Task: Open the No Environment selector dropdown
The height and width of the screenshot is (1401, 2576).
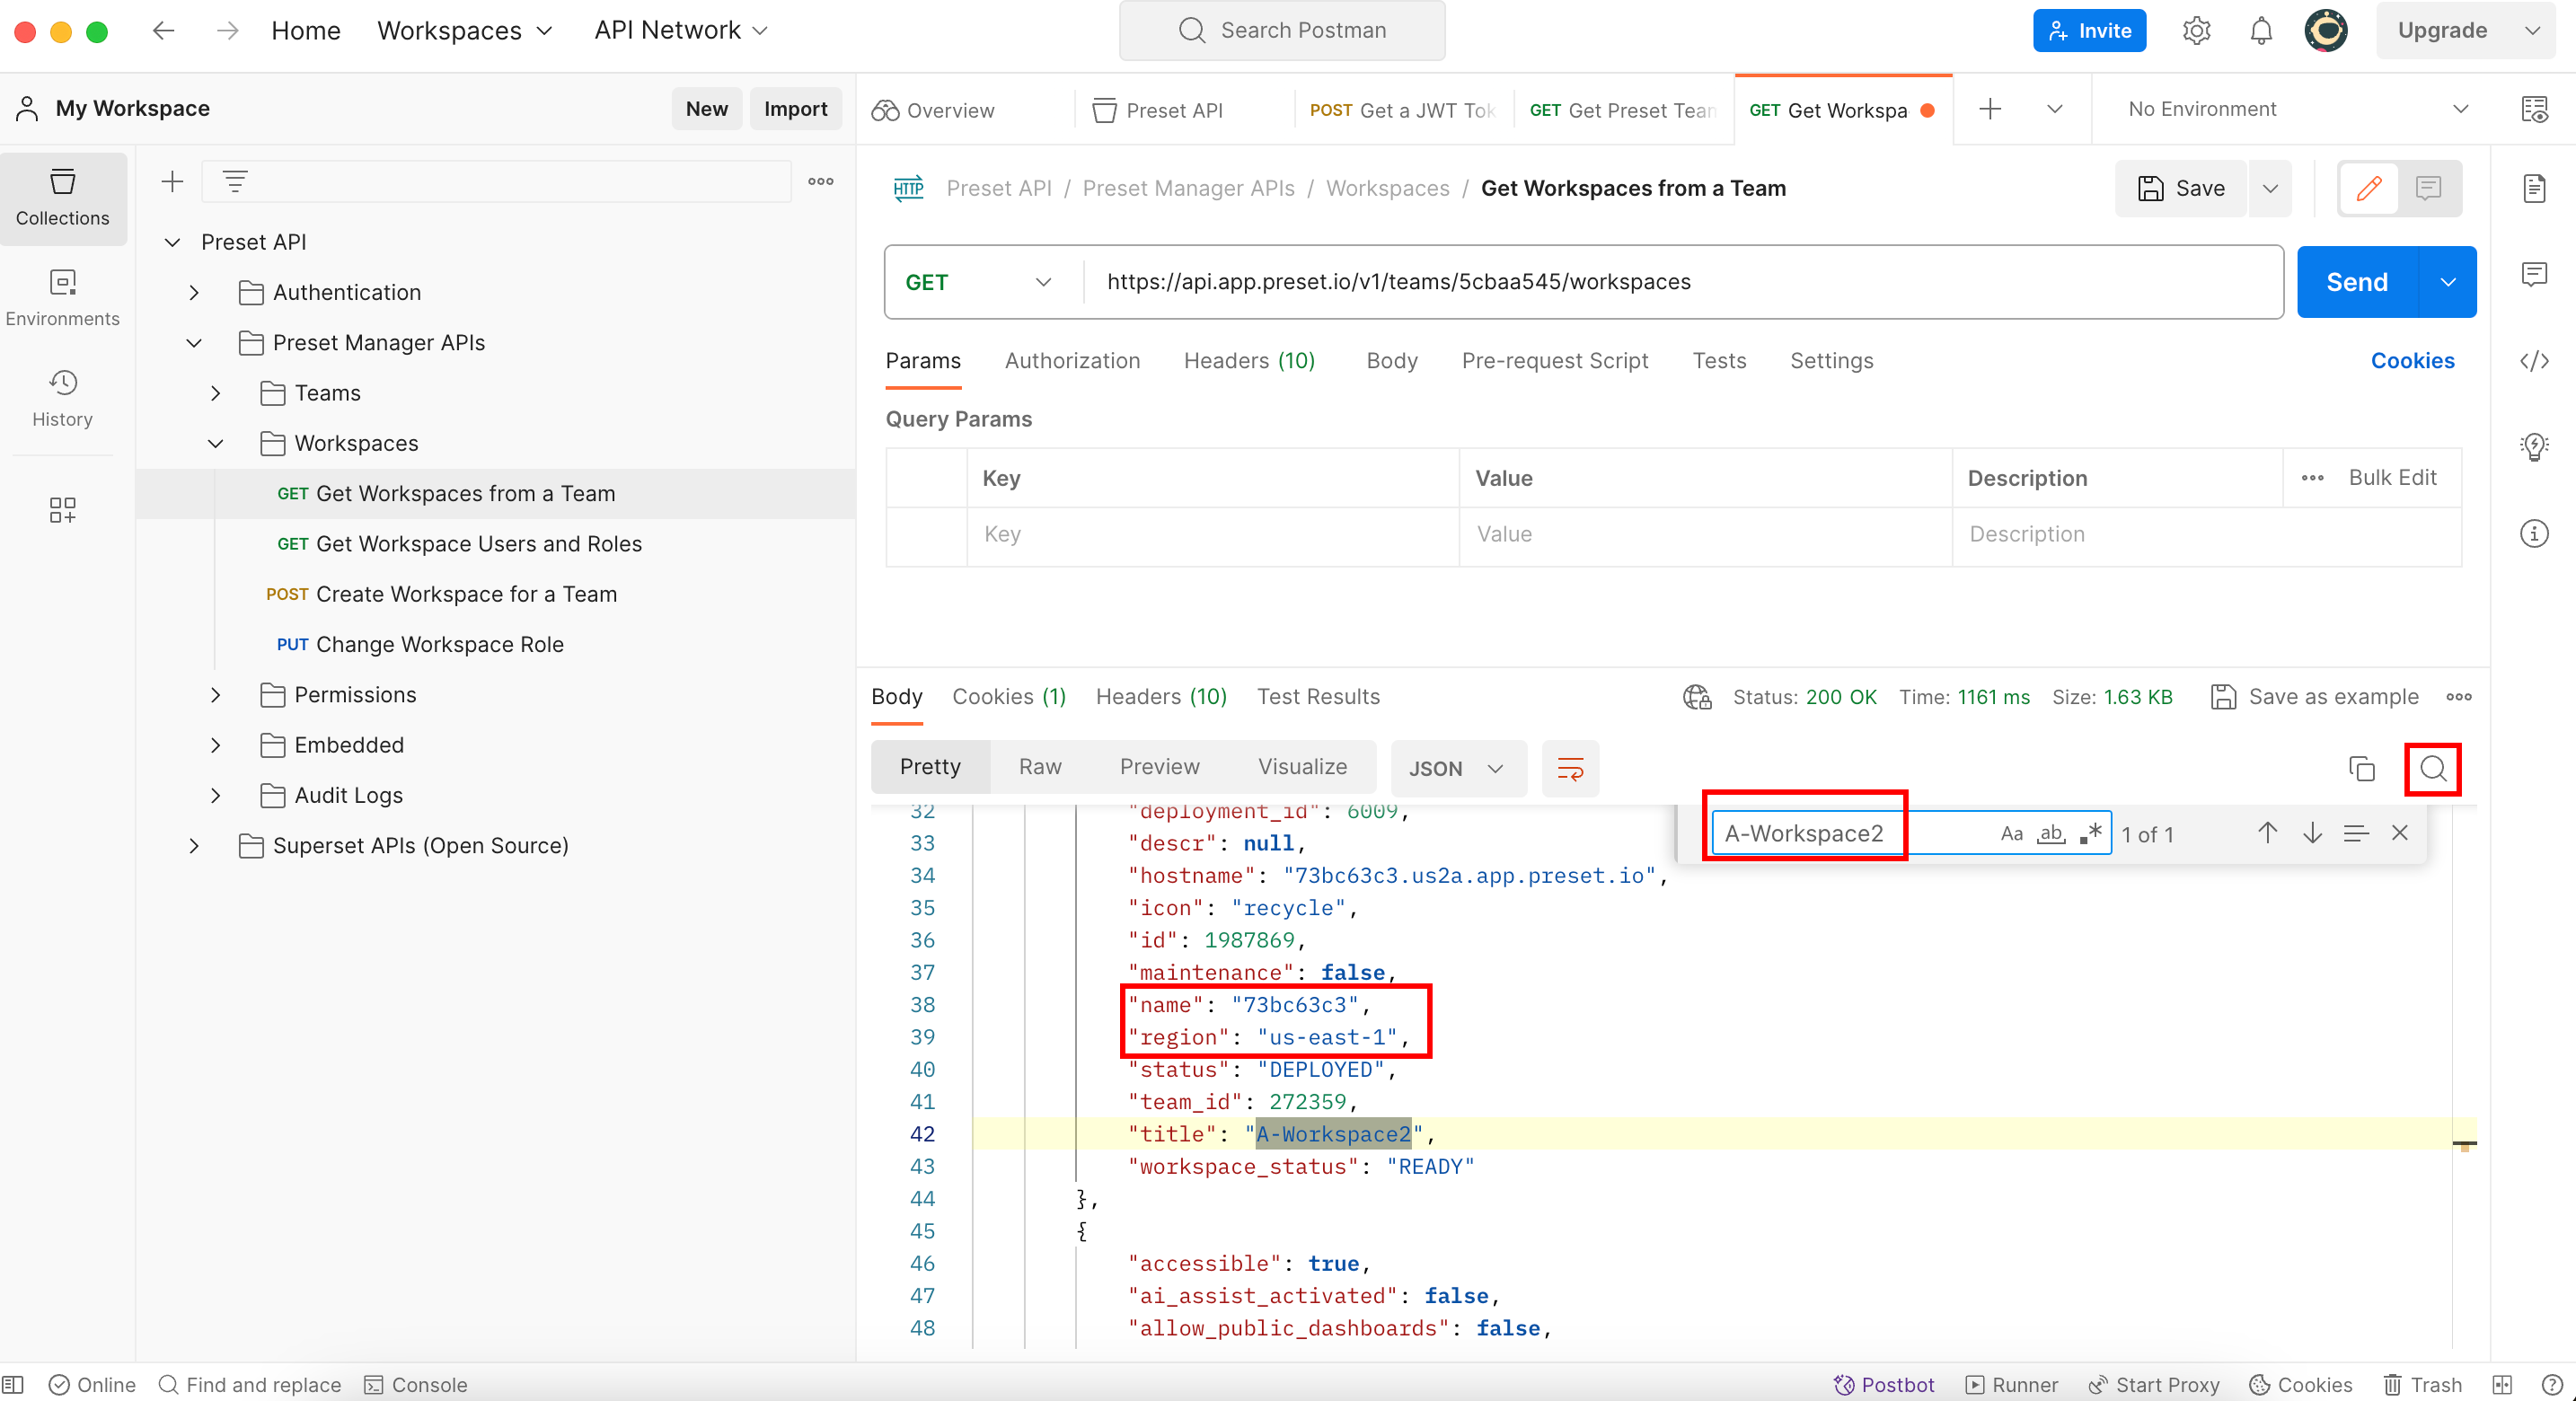Action: [2298, 109]
